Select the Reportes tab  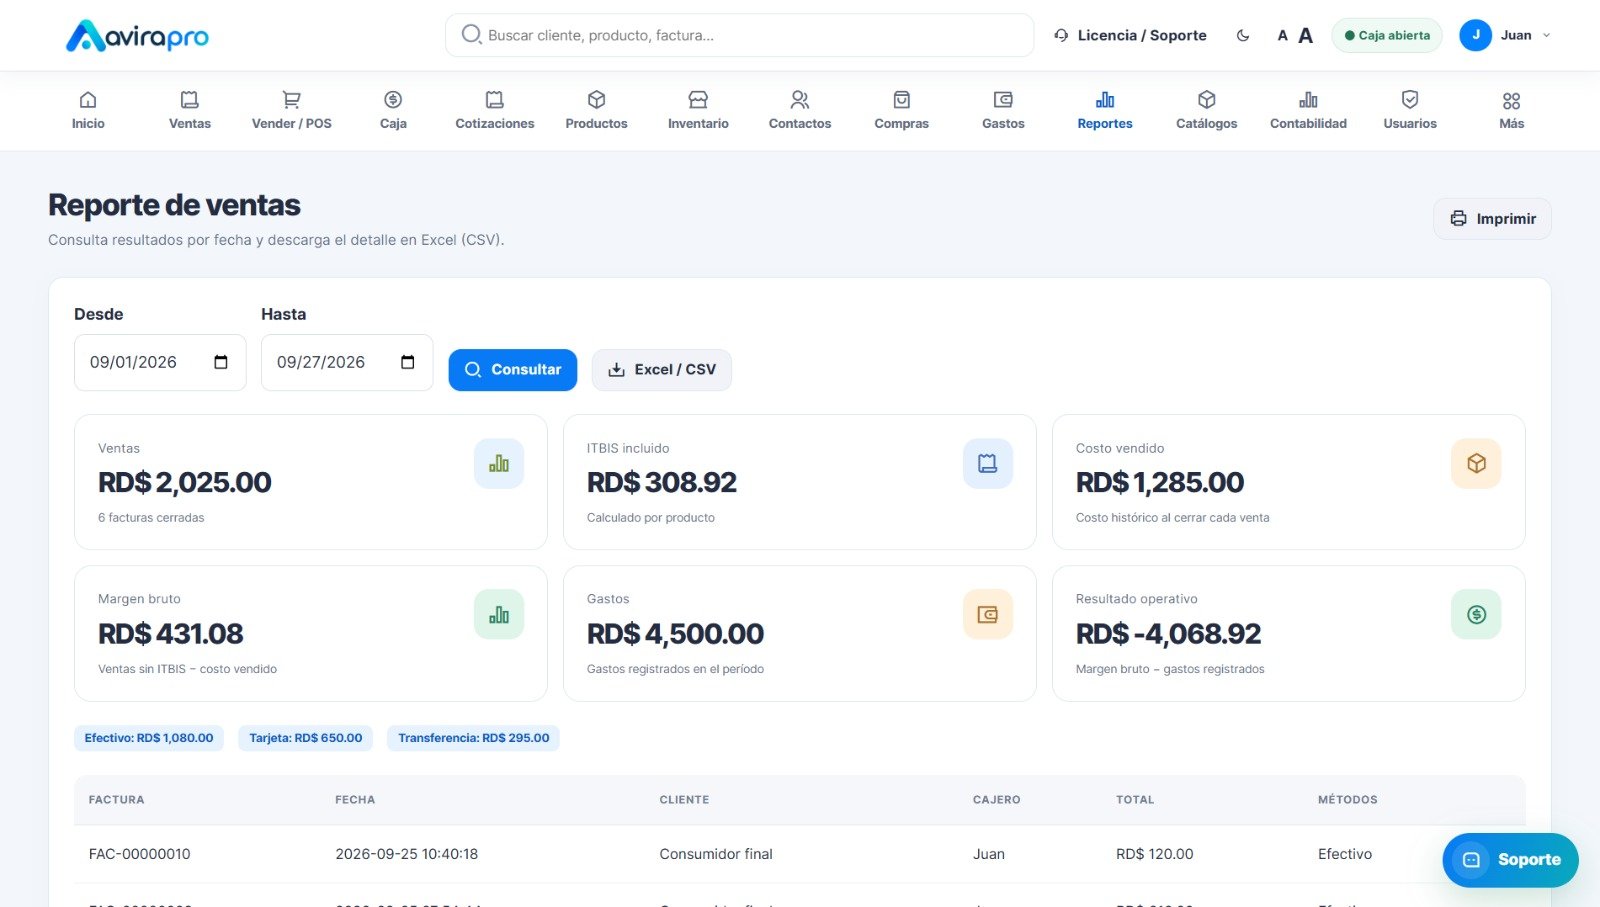point(1105,110)
